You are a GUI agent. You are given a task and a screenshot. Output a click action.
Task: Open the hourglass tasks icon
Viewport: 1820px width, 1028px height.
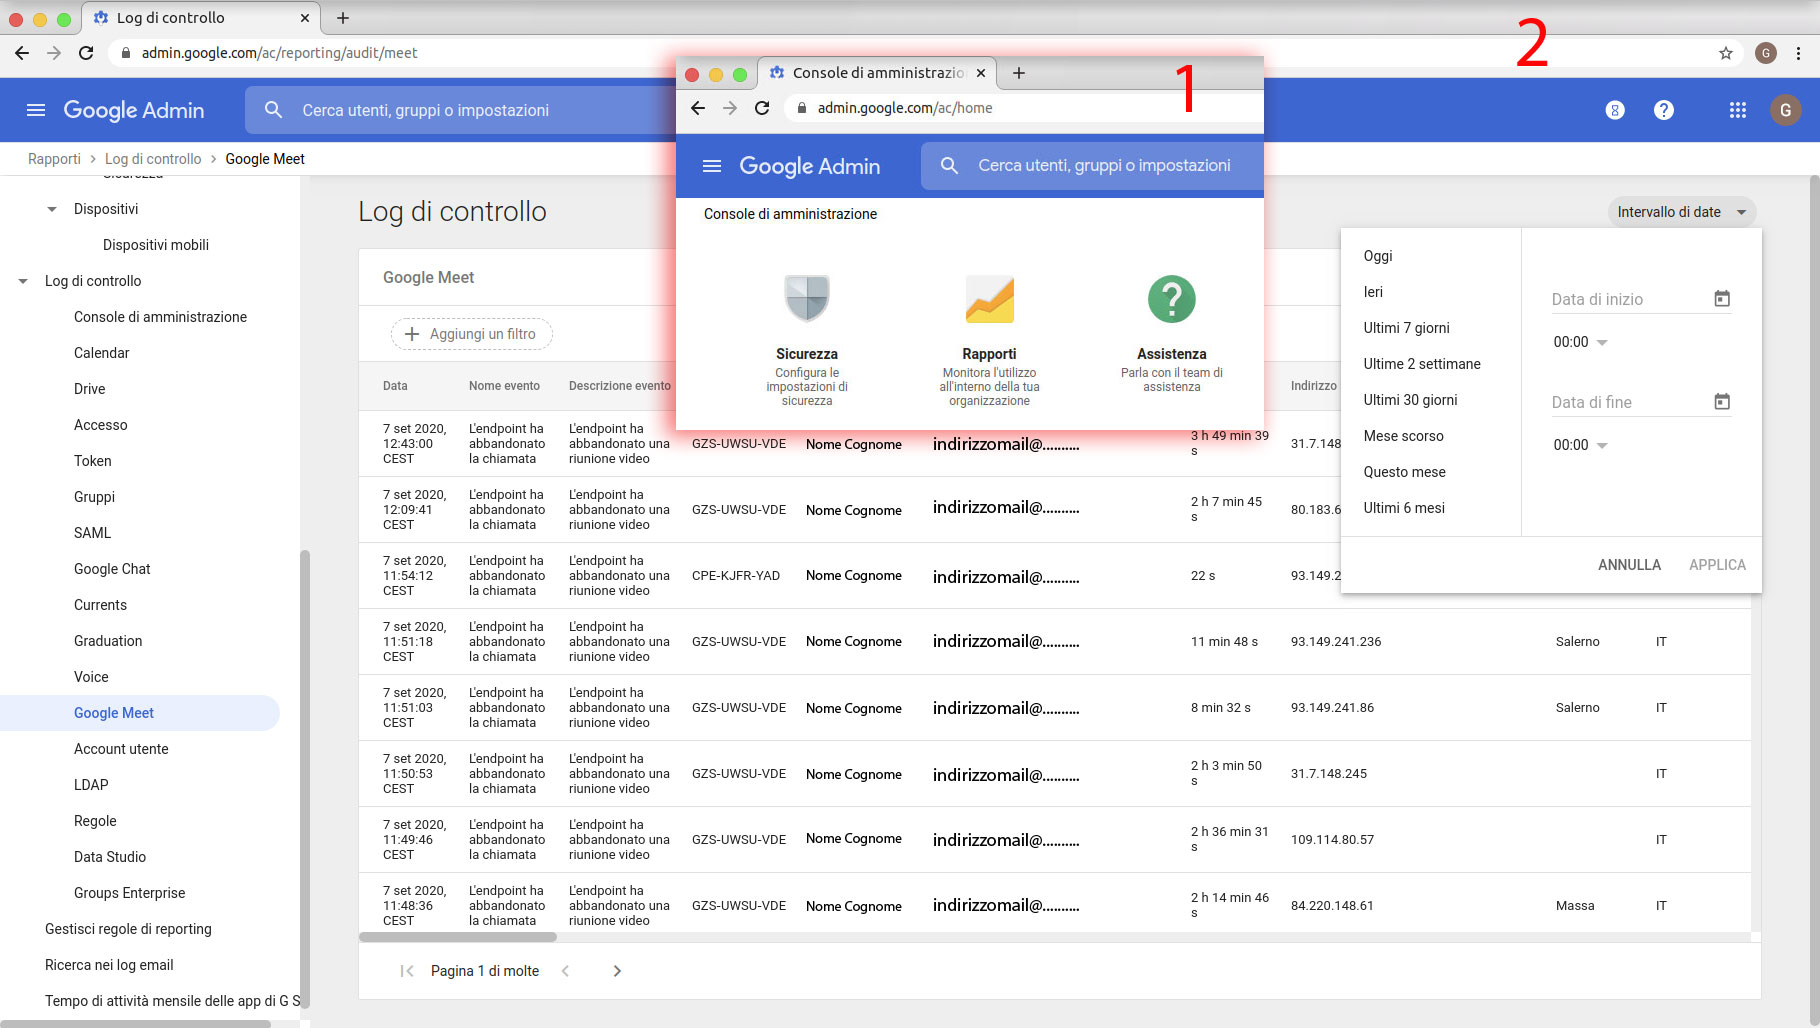(1615, 110)
